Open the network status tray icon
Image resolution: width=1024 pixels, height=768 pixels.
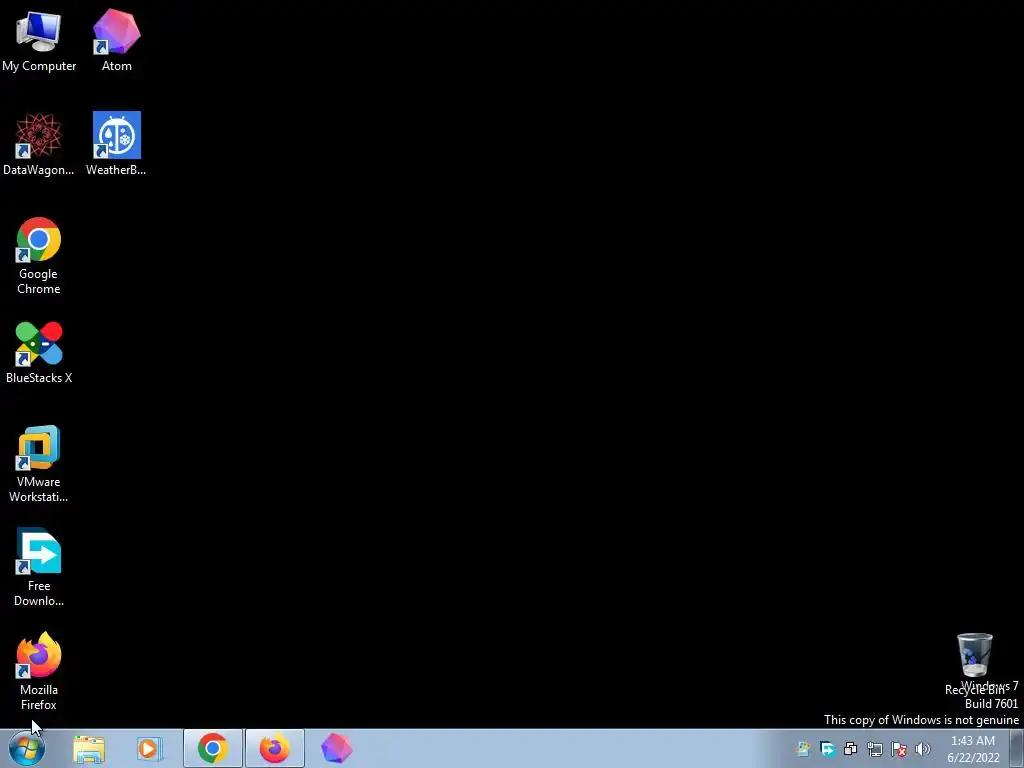pos(874,749)
